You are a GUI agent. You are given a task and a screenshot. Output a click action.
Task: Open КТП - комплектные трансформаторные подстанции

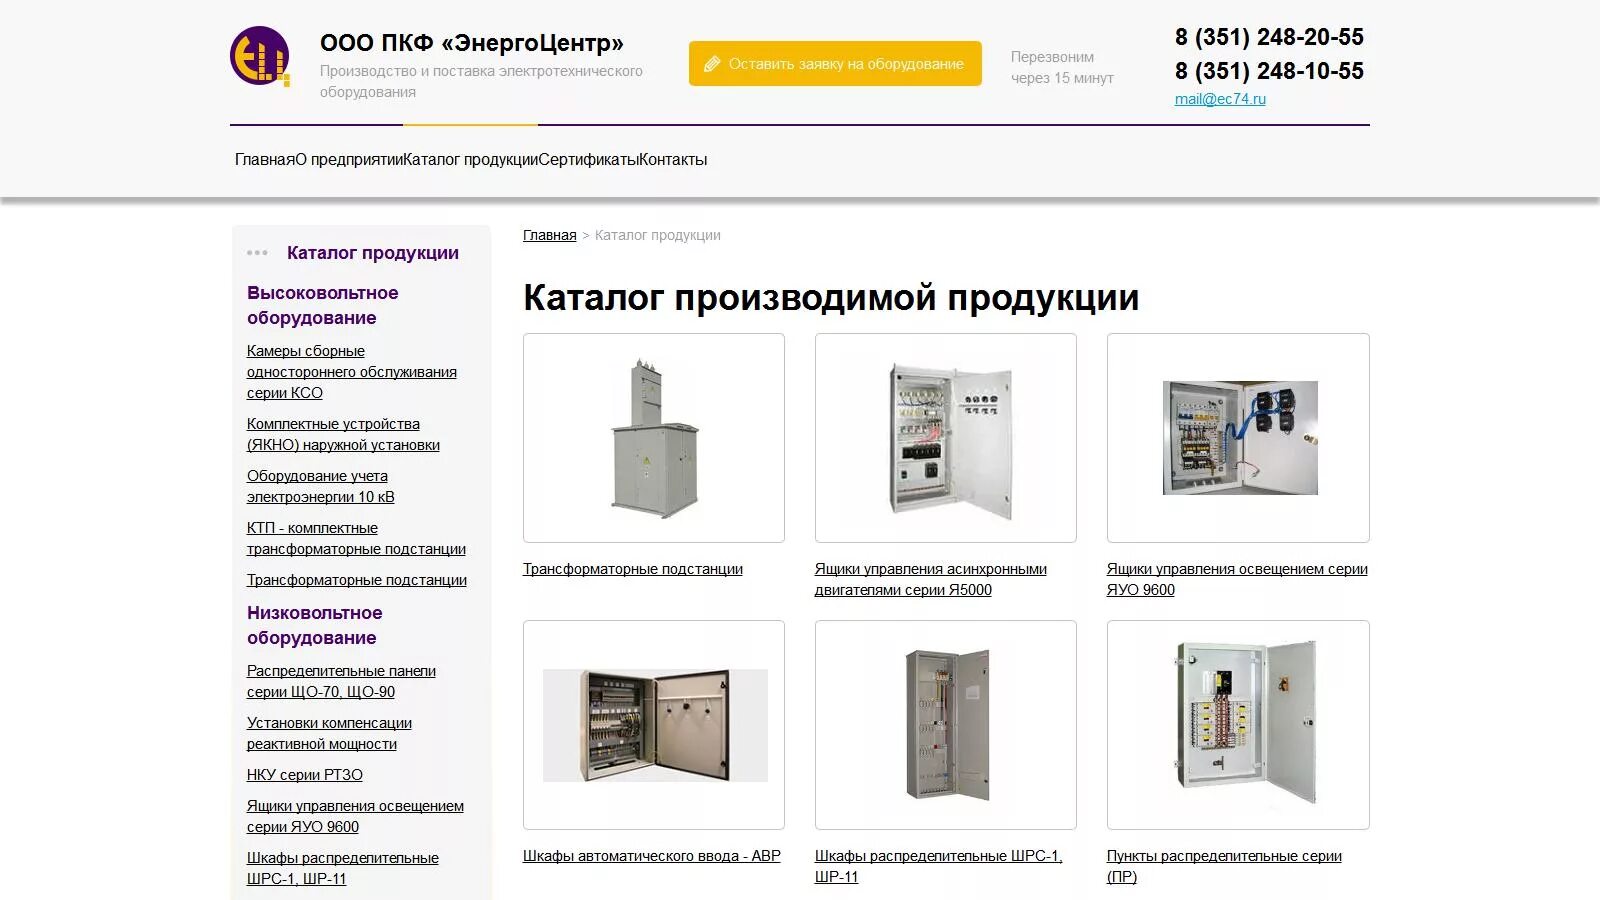[356, 539]
